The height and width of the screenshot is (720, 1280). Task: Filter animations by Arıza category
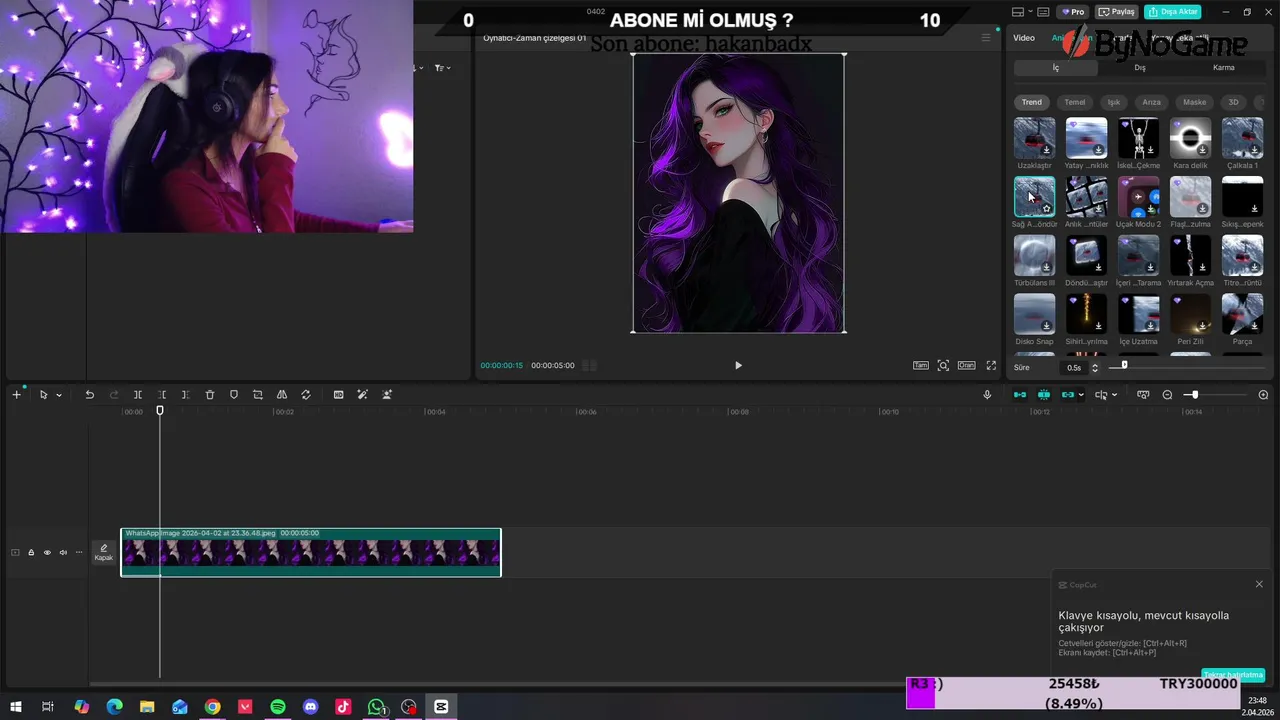[1152, 102]
